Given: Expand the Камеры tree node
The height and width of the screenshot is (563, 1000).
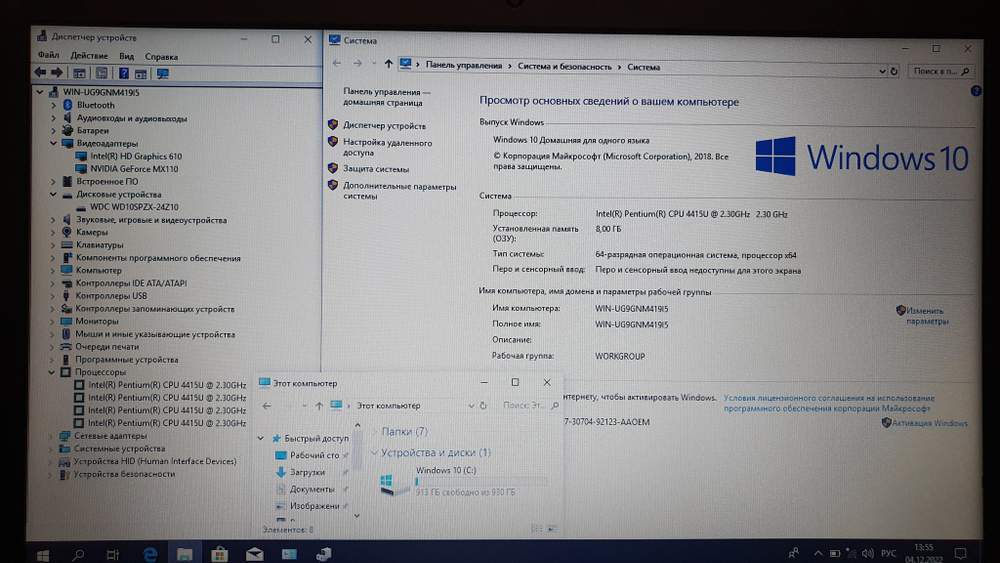Looking at the screenshot, I should (53, 233).
